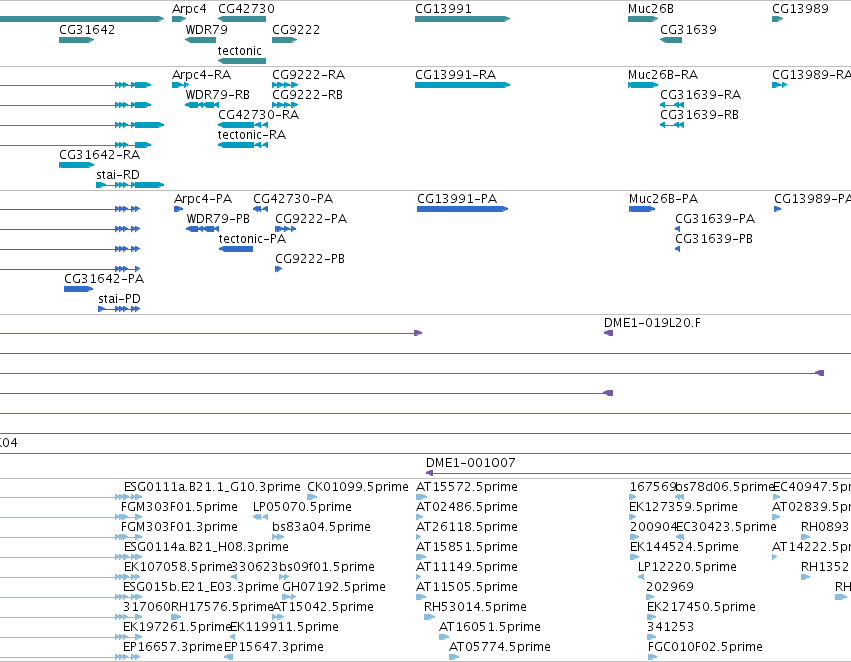Click EST GH07192.5prime
The image size is (851, 662).
tap(334, 588)
